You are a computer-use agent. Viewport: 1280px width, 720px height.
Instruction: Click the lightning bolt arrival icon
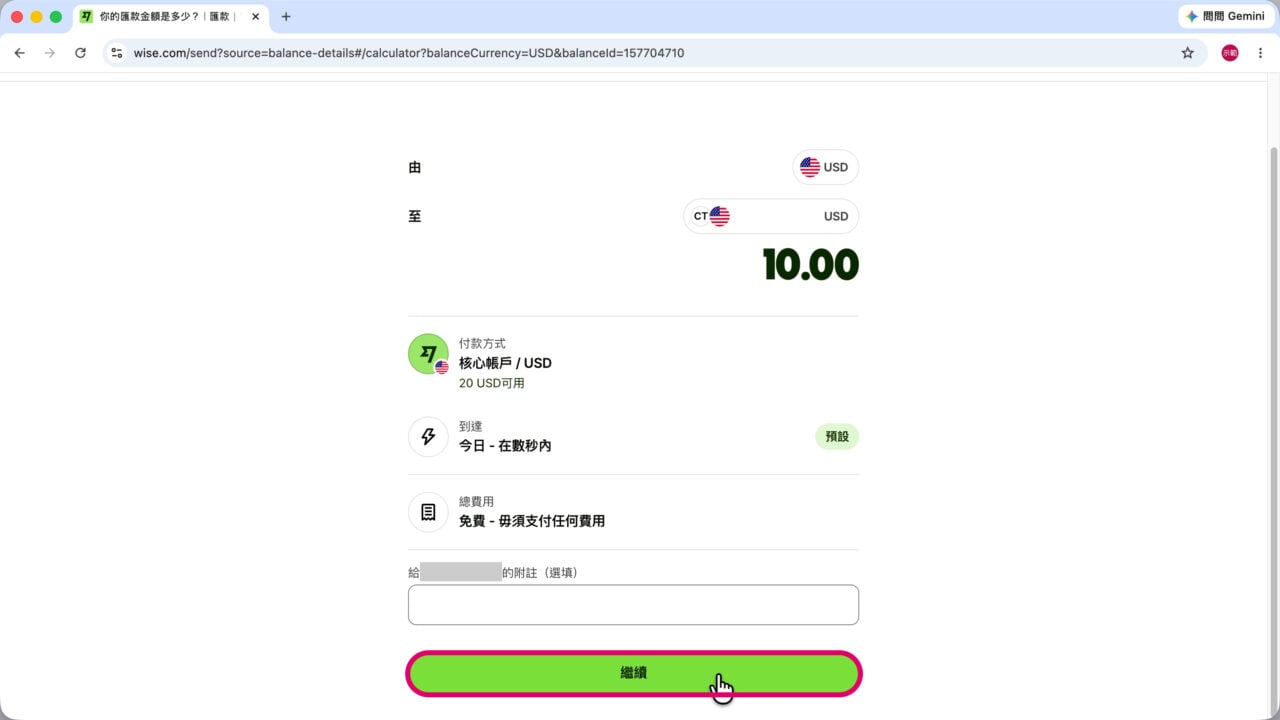[x=428, y=437]
